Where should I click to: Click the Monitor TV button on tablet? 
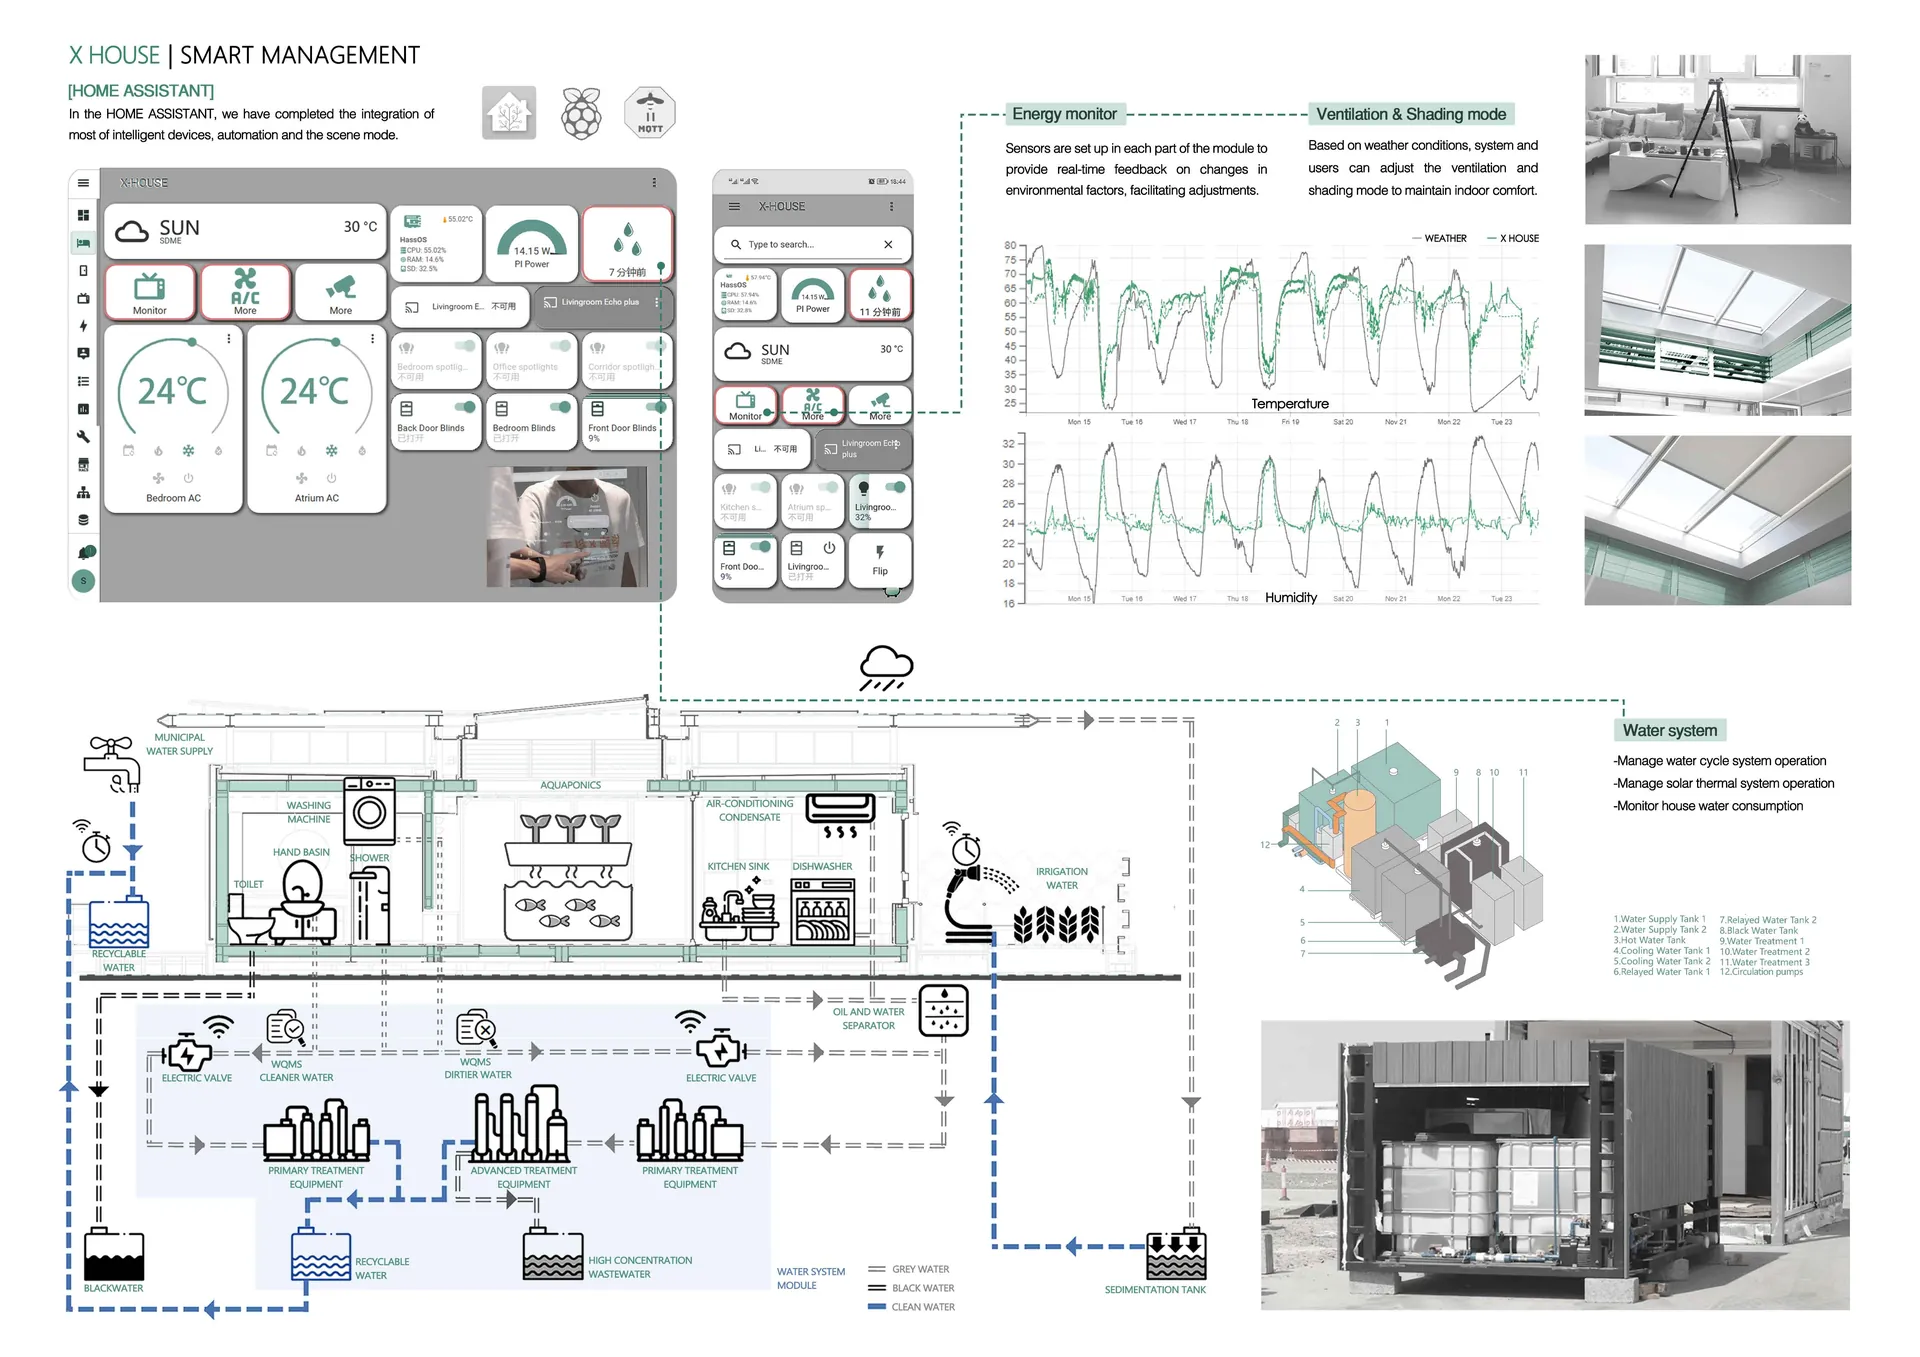click(x=150, y=292)
